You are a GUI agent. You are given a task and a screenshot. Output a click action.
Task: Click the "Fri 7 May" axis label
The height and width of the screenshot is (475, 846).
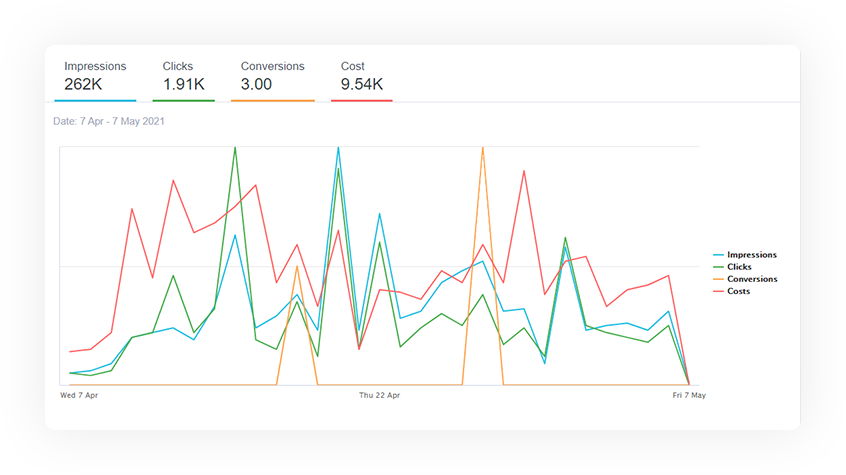click(x=689, y=395)
